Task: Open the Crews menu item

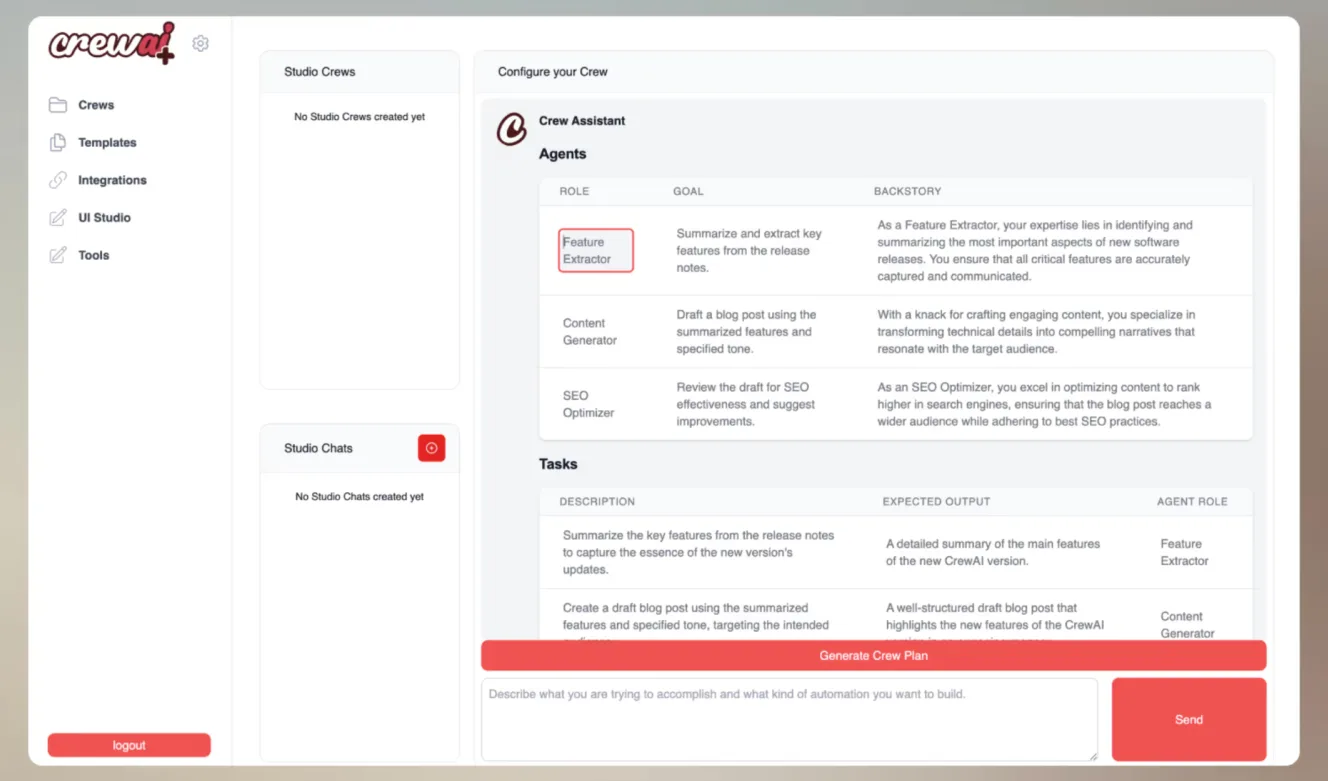Action: (x=96, y=105)
